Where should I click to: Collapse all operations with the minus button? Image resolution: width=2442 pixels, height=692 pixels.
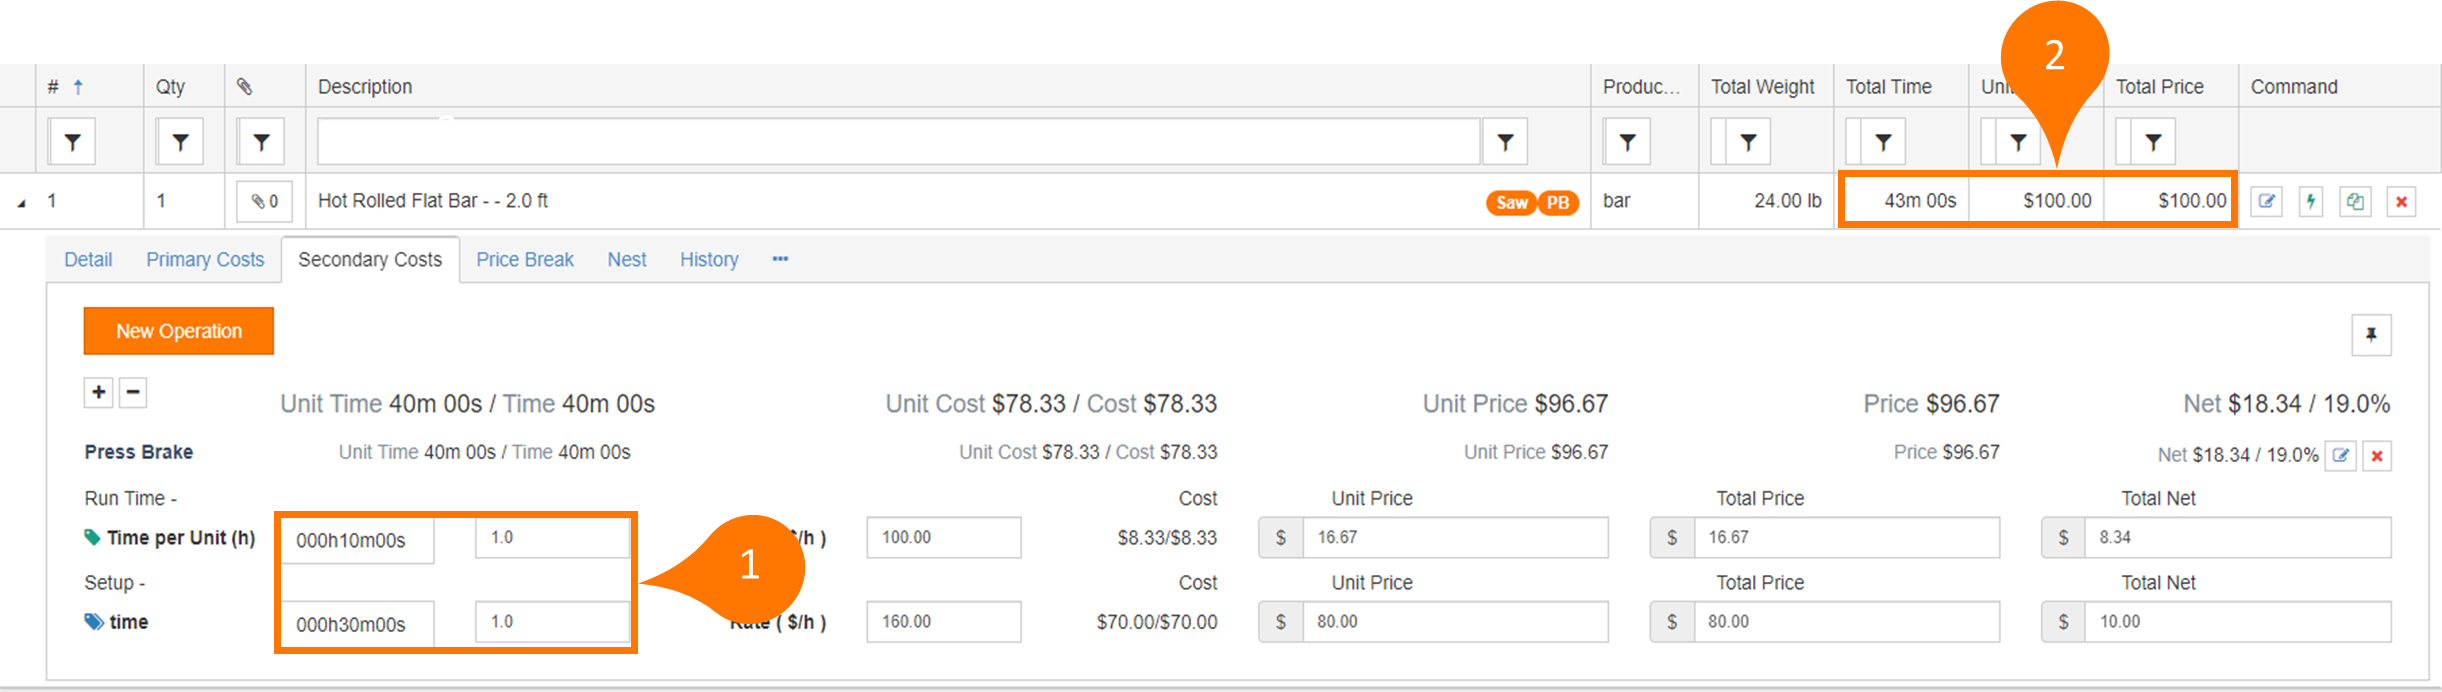133,392
